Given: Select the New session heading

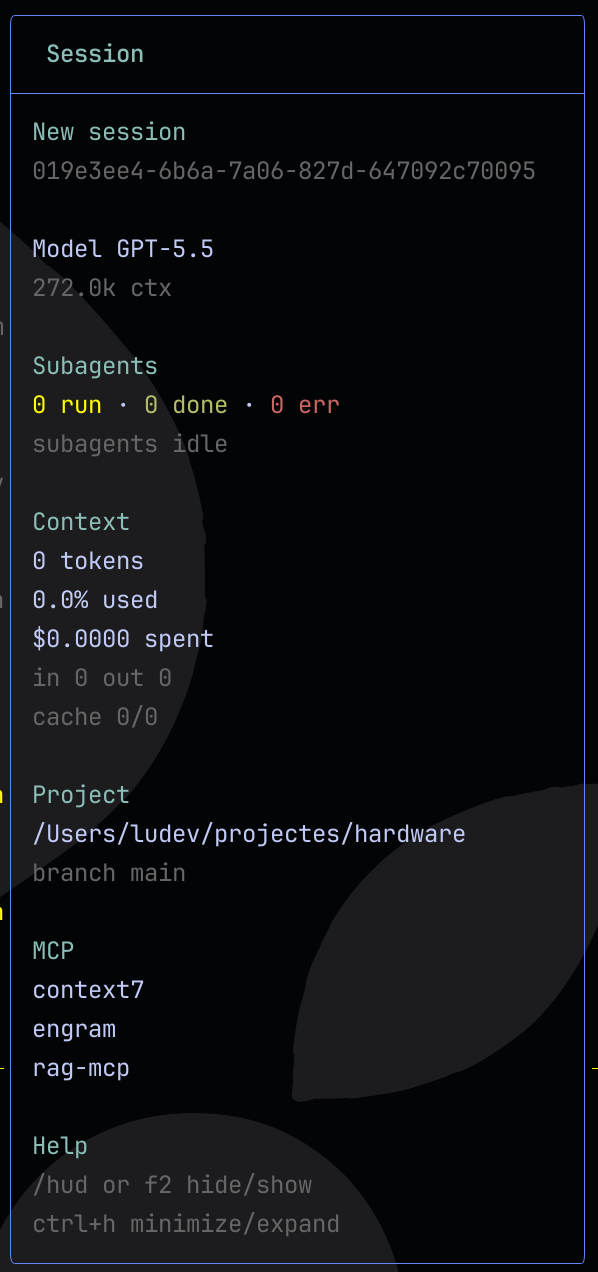Looking at the screenshot, I should pos(109,132).
